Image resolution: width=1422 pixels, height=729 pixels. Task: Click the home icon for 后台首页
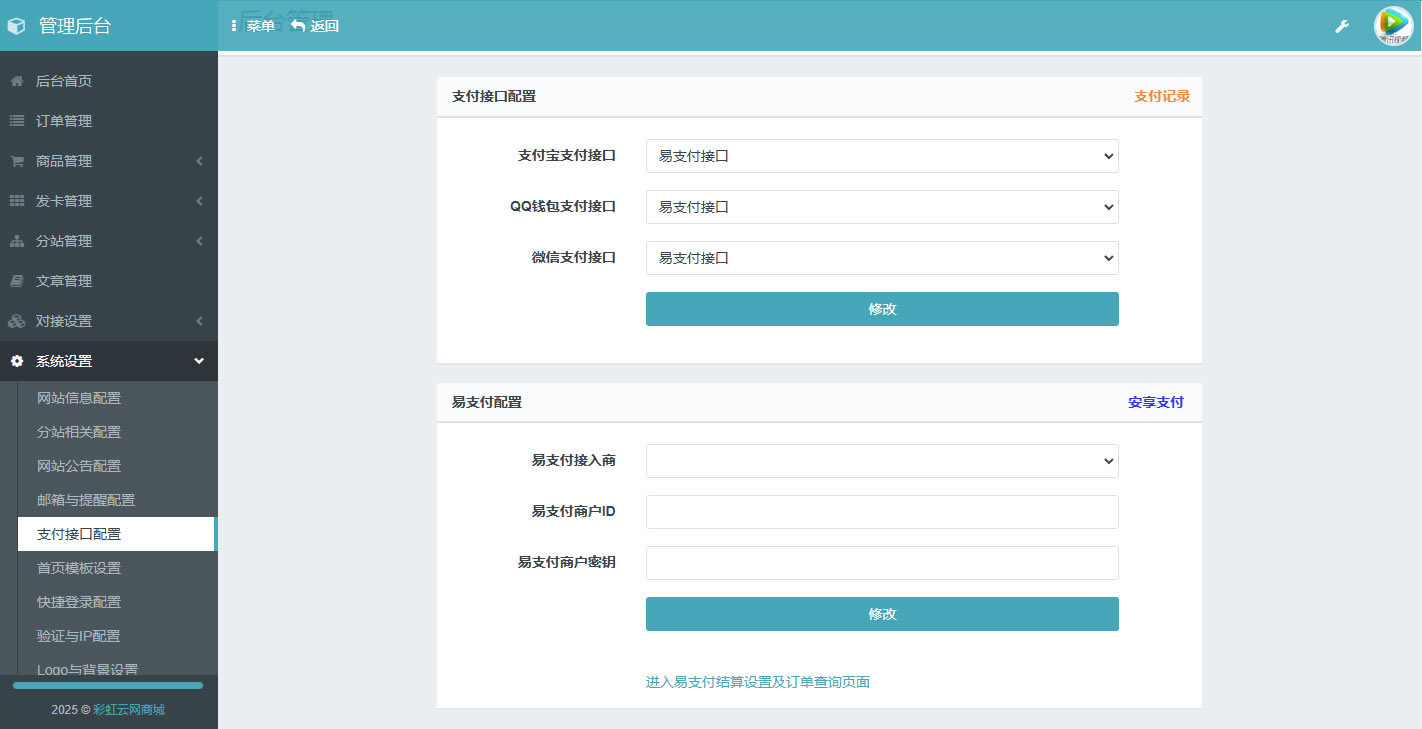tap(17, 81)
